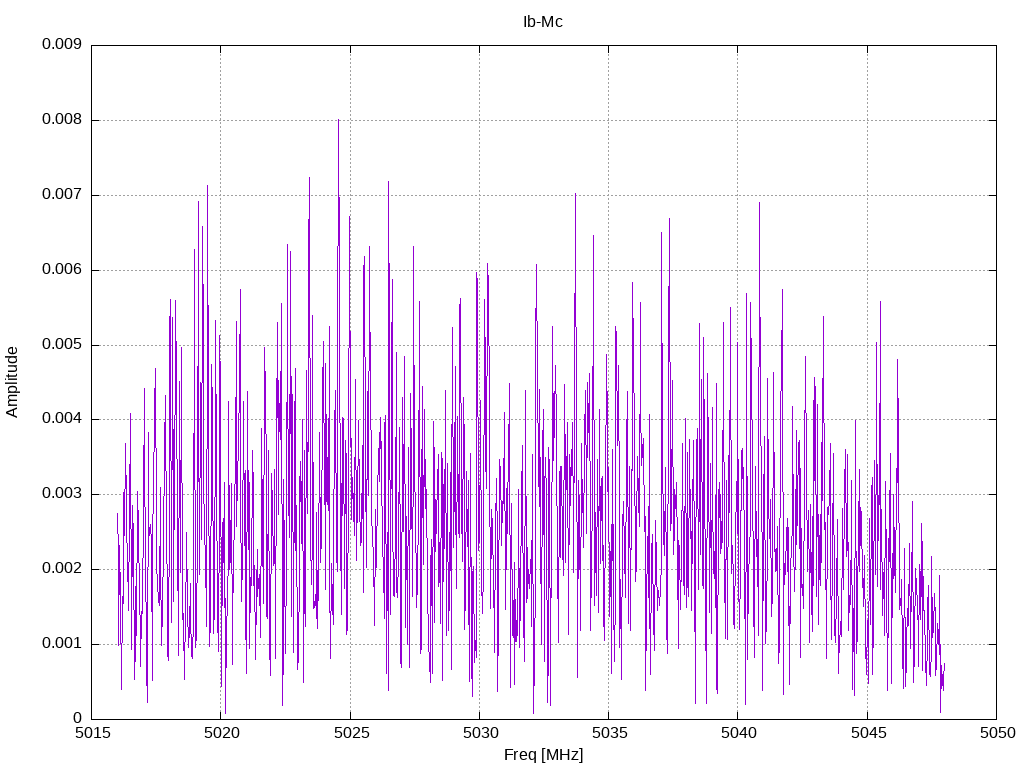
Task: Click the 0.008 y-axis tick label
Action: (x=62, y=120)
